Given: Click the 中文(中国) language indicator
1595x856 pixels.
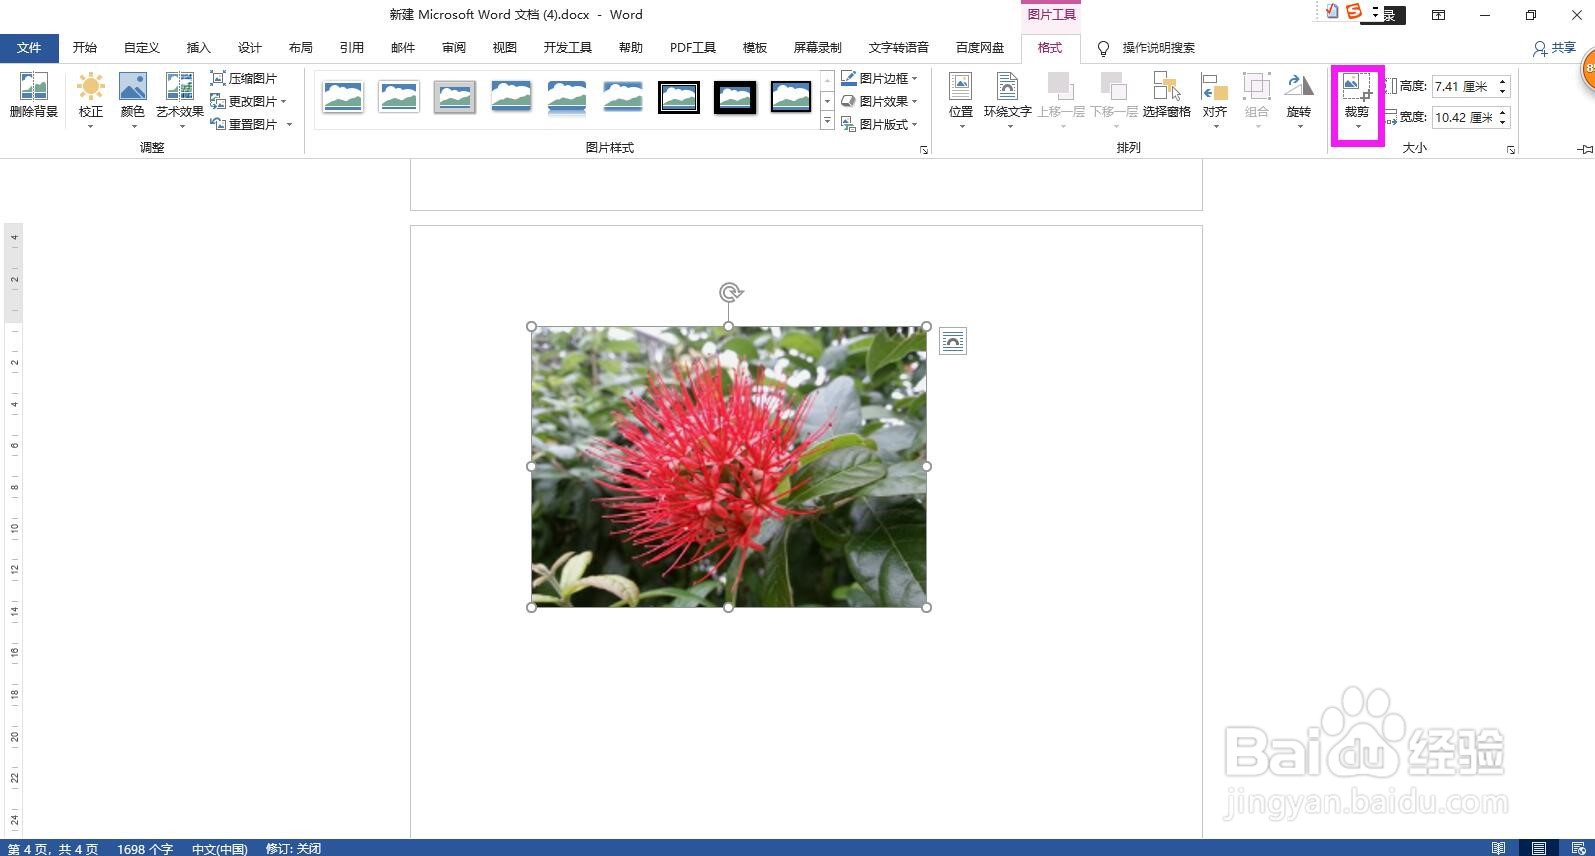Looking at the screenshot, I should pyautogui.click(x=220, y=849).
